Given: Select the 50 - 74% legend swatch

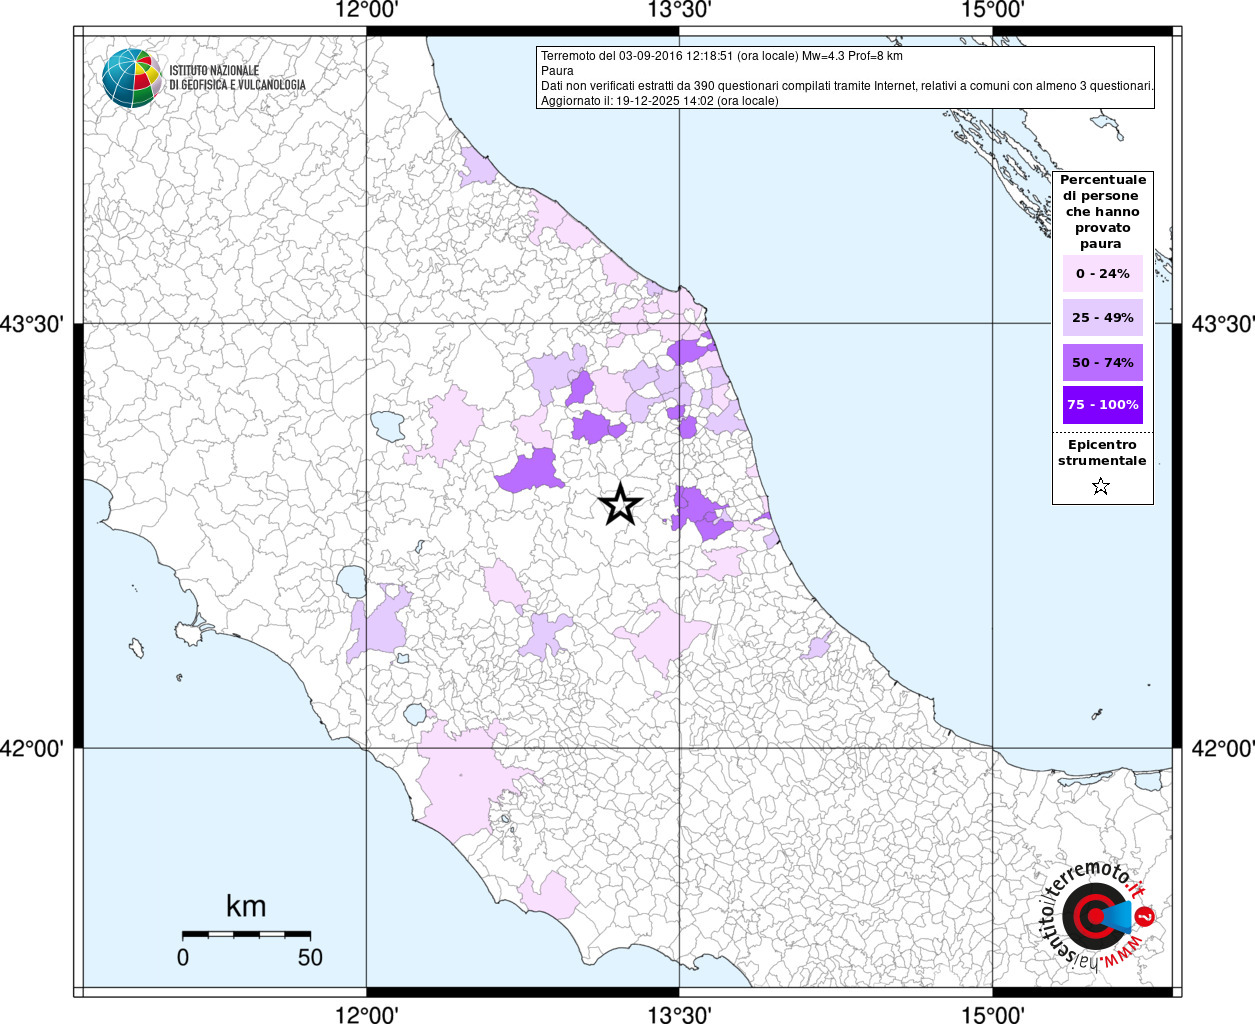Looking at the screenshot, I should click(1102, 363).
